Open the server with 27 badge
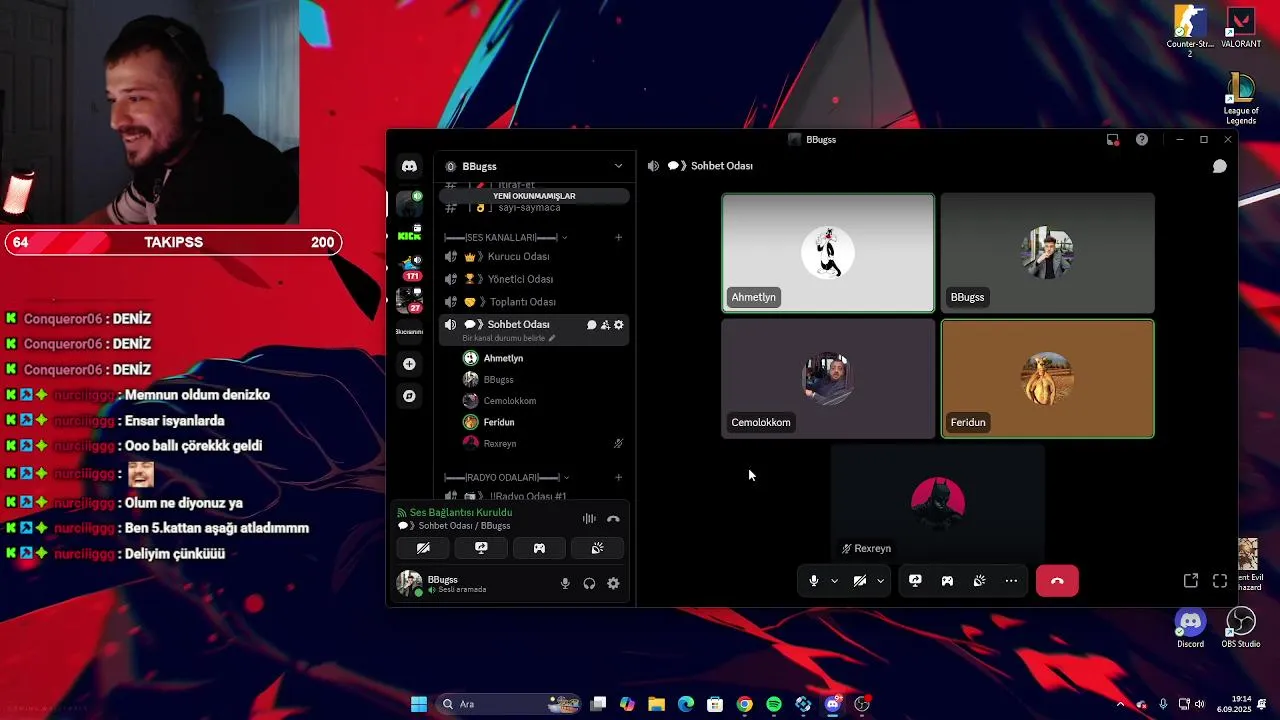 [409, 300]
